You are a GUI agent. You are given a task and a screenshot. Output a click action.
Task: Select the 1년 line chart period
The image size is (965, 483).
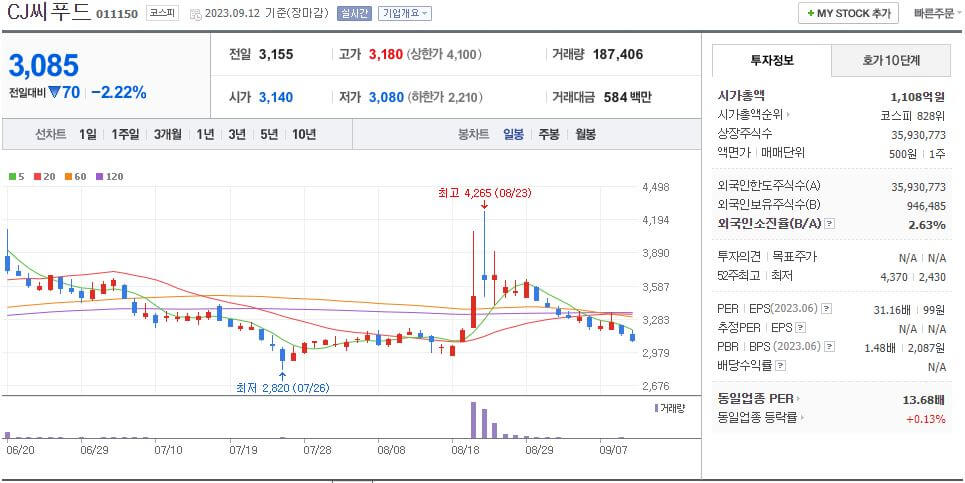[206, 134]
